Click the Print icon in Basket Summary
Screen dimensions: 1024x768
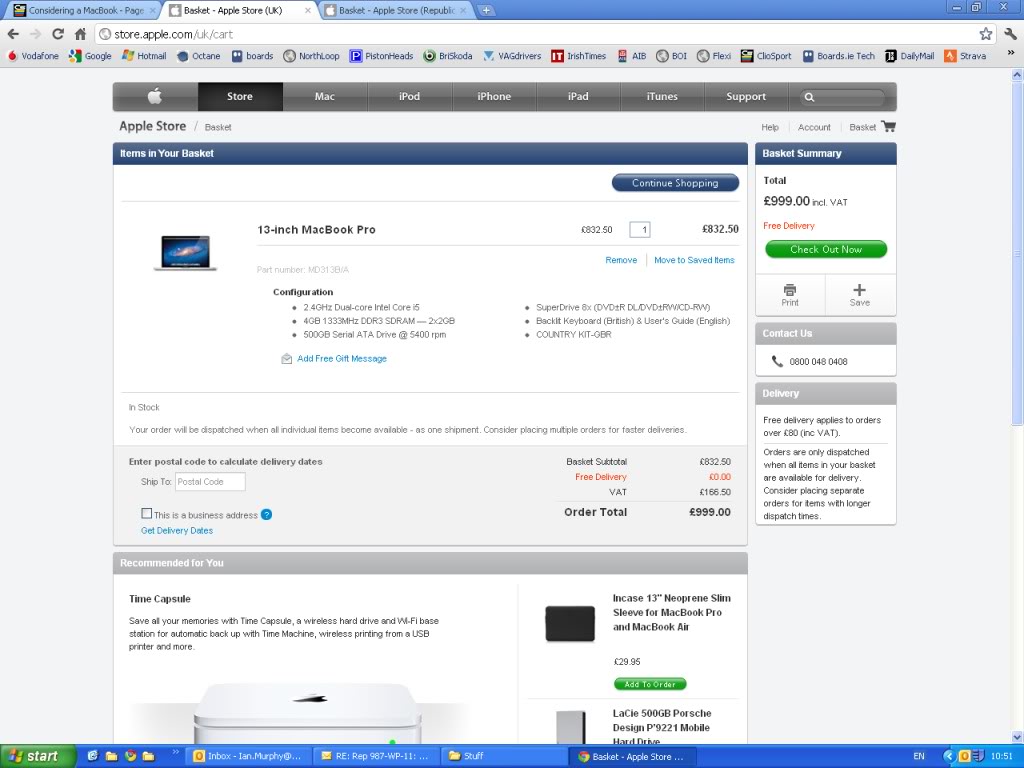[790, 290]
